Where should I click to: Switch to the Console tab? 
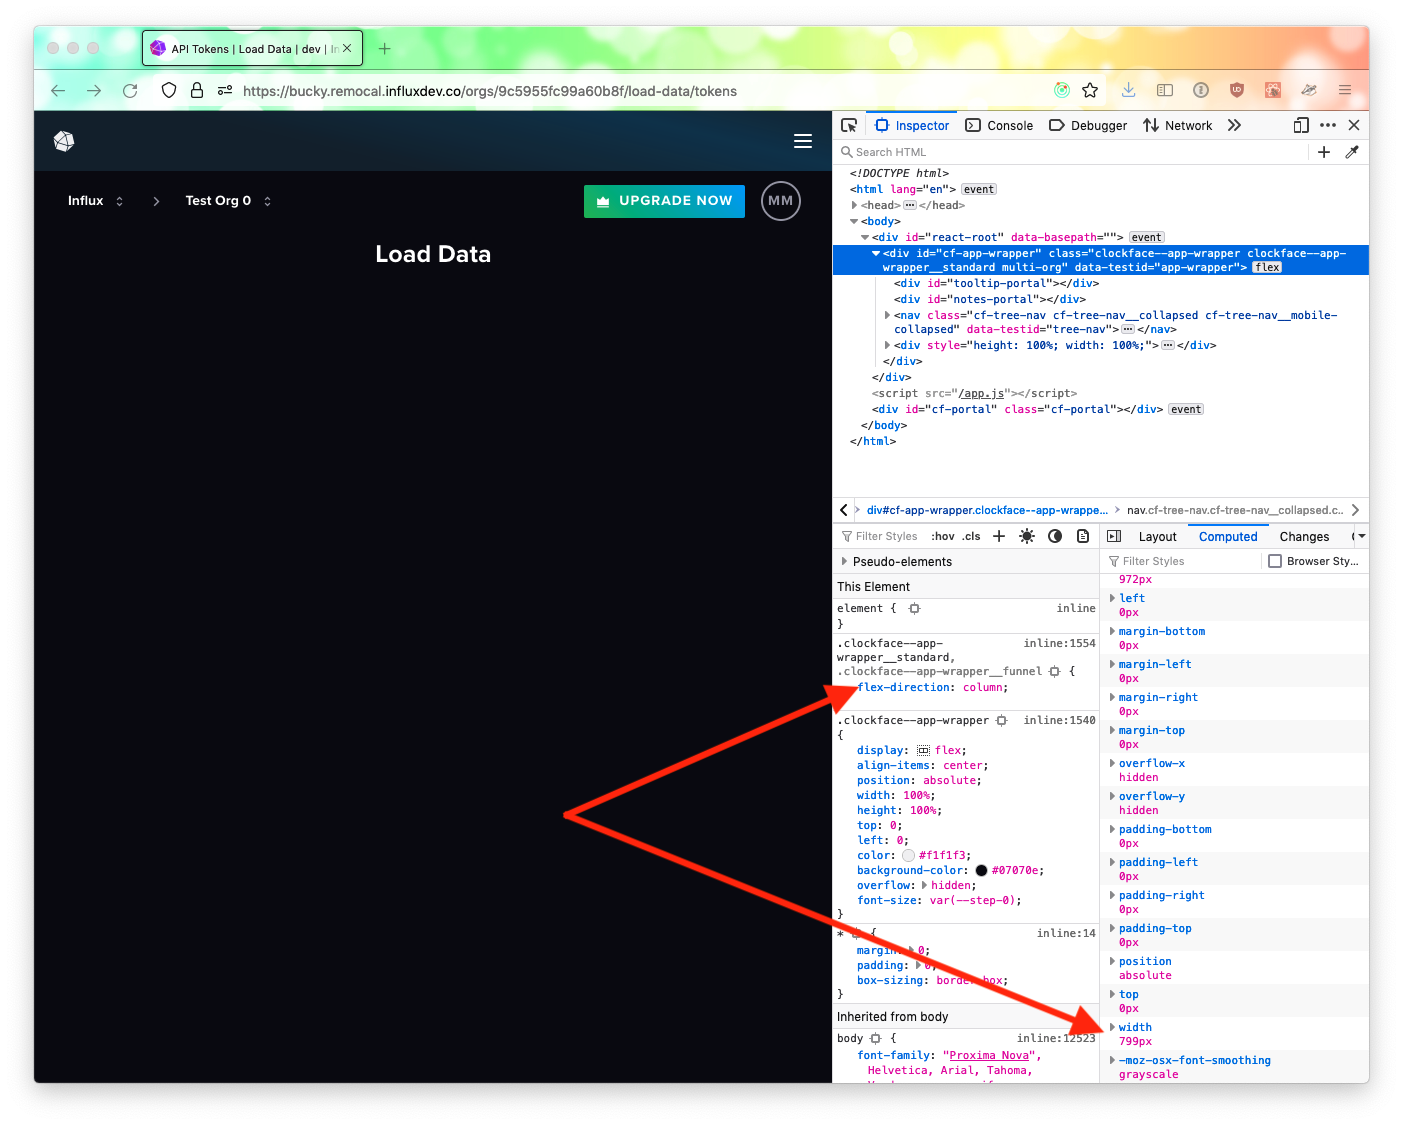[999, 125]
